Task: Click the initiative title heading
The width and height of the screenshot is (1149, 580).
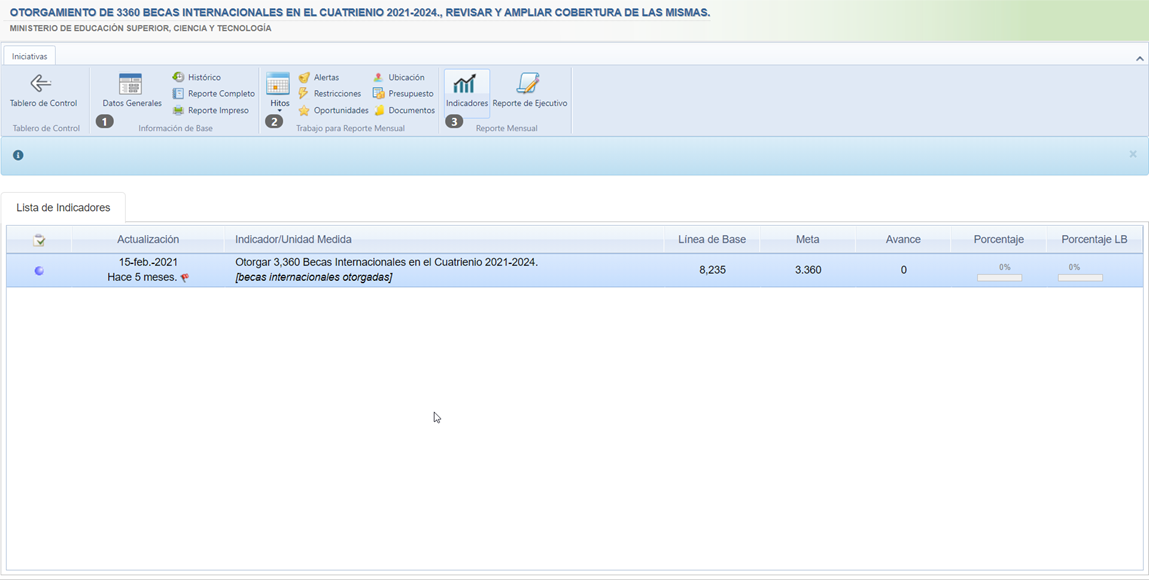Action: 360,13
